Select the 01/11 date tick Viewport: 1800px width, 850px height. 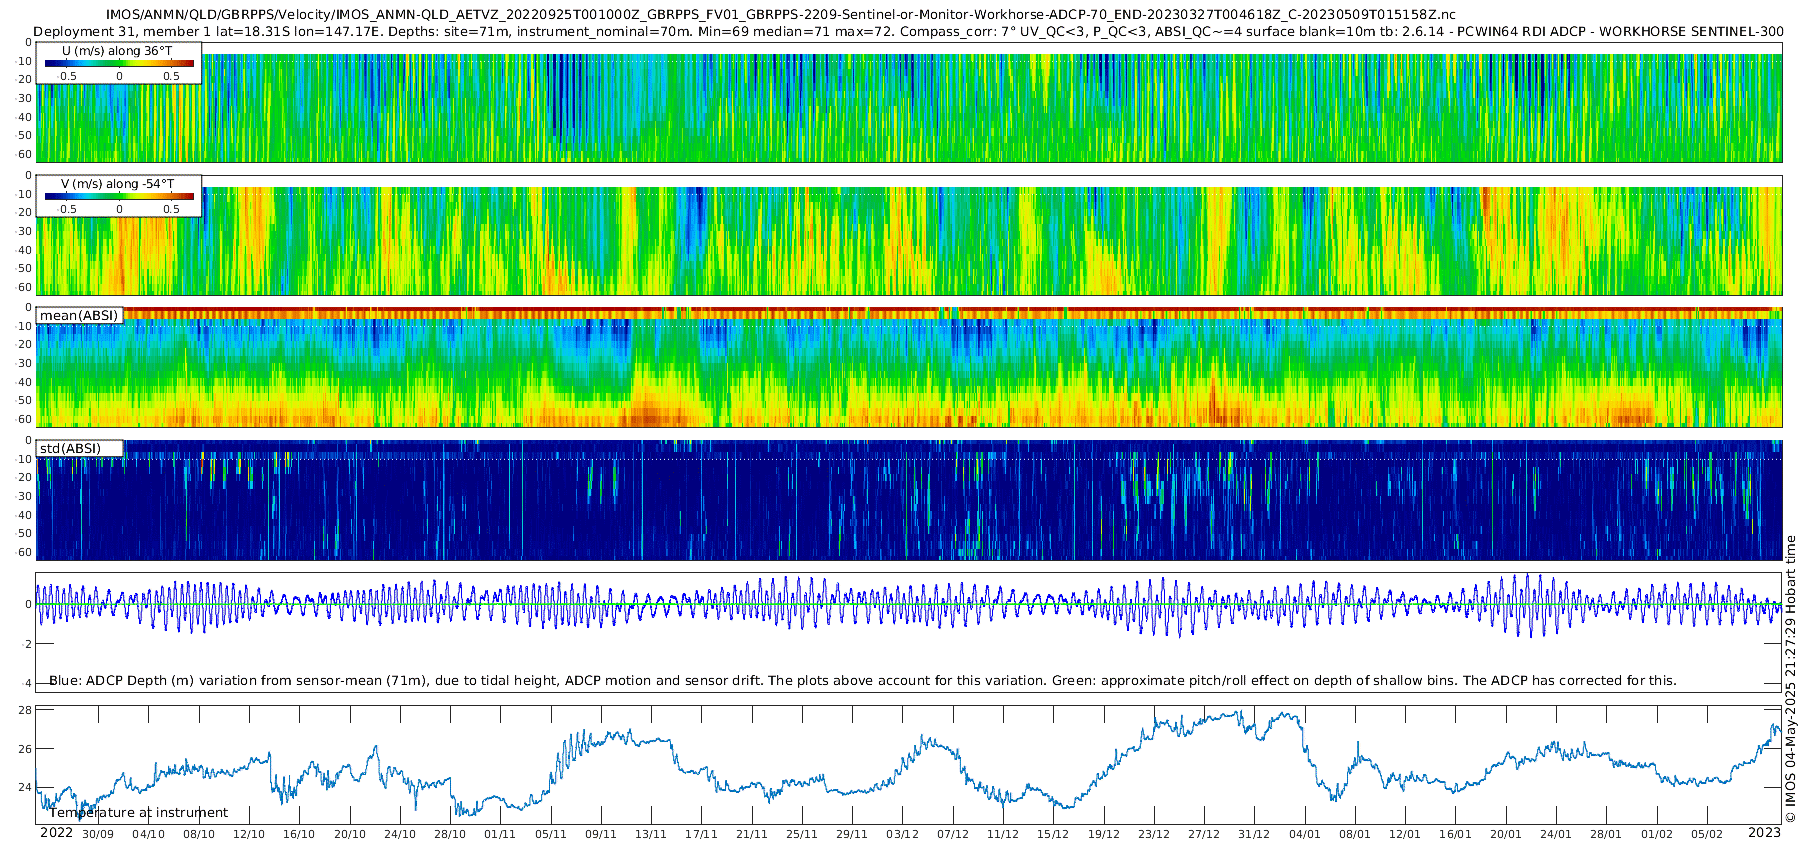coord(500,834)
